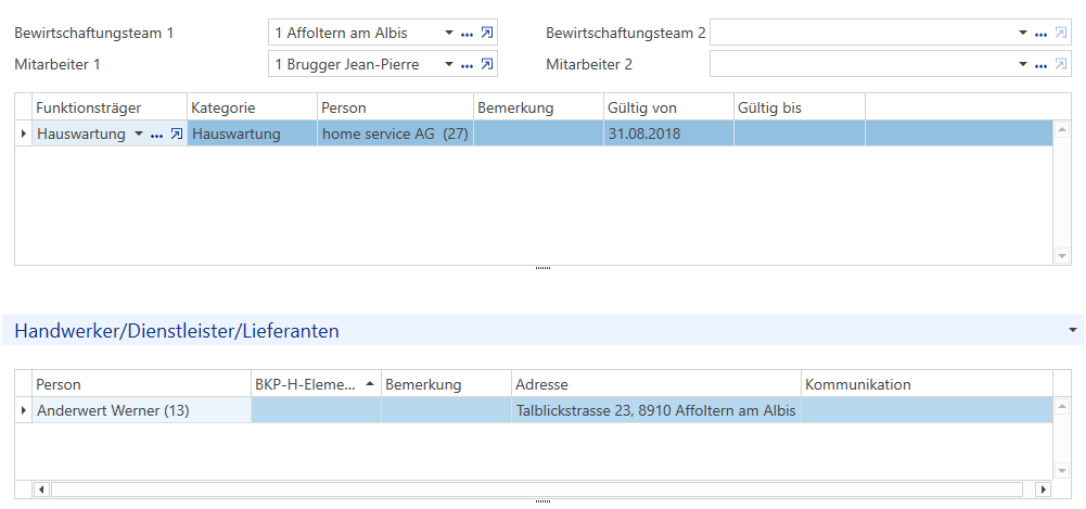
Task: Sort by Gültig bis column header
Action: coord(799,108)
